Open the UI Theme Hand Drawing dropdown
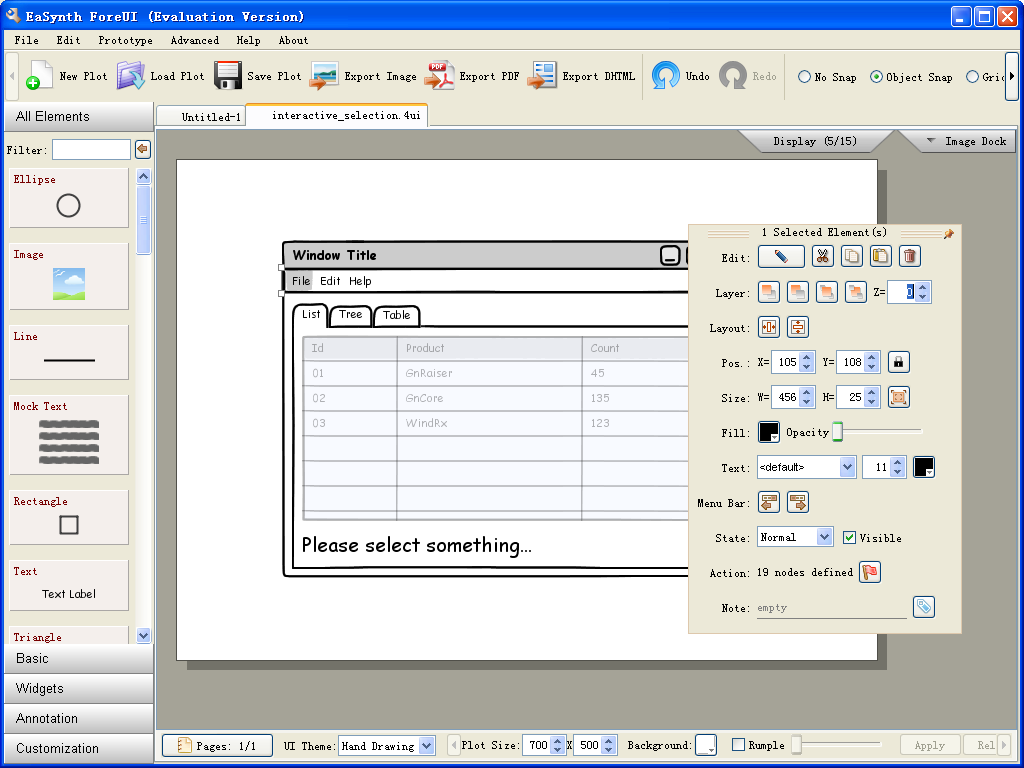Image resolution: width=1024 pixels, height=768 pixels. (387, 746)
